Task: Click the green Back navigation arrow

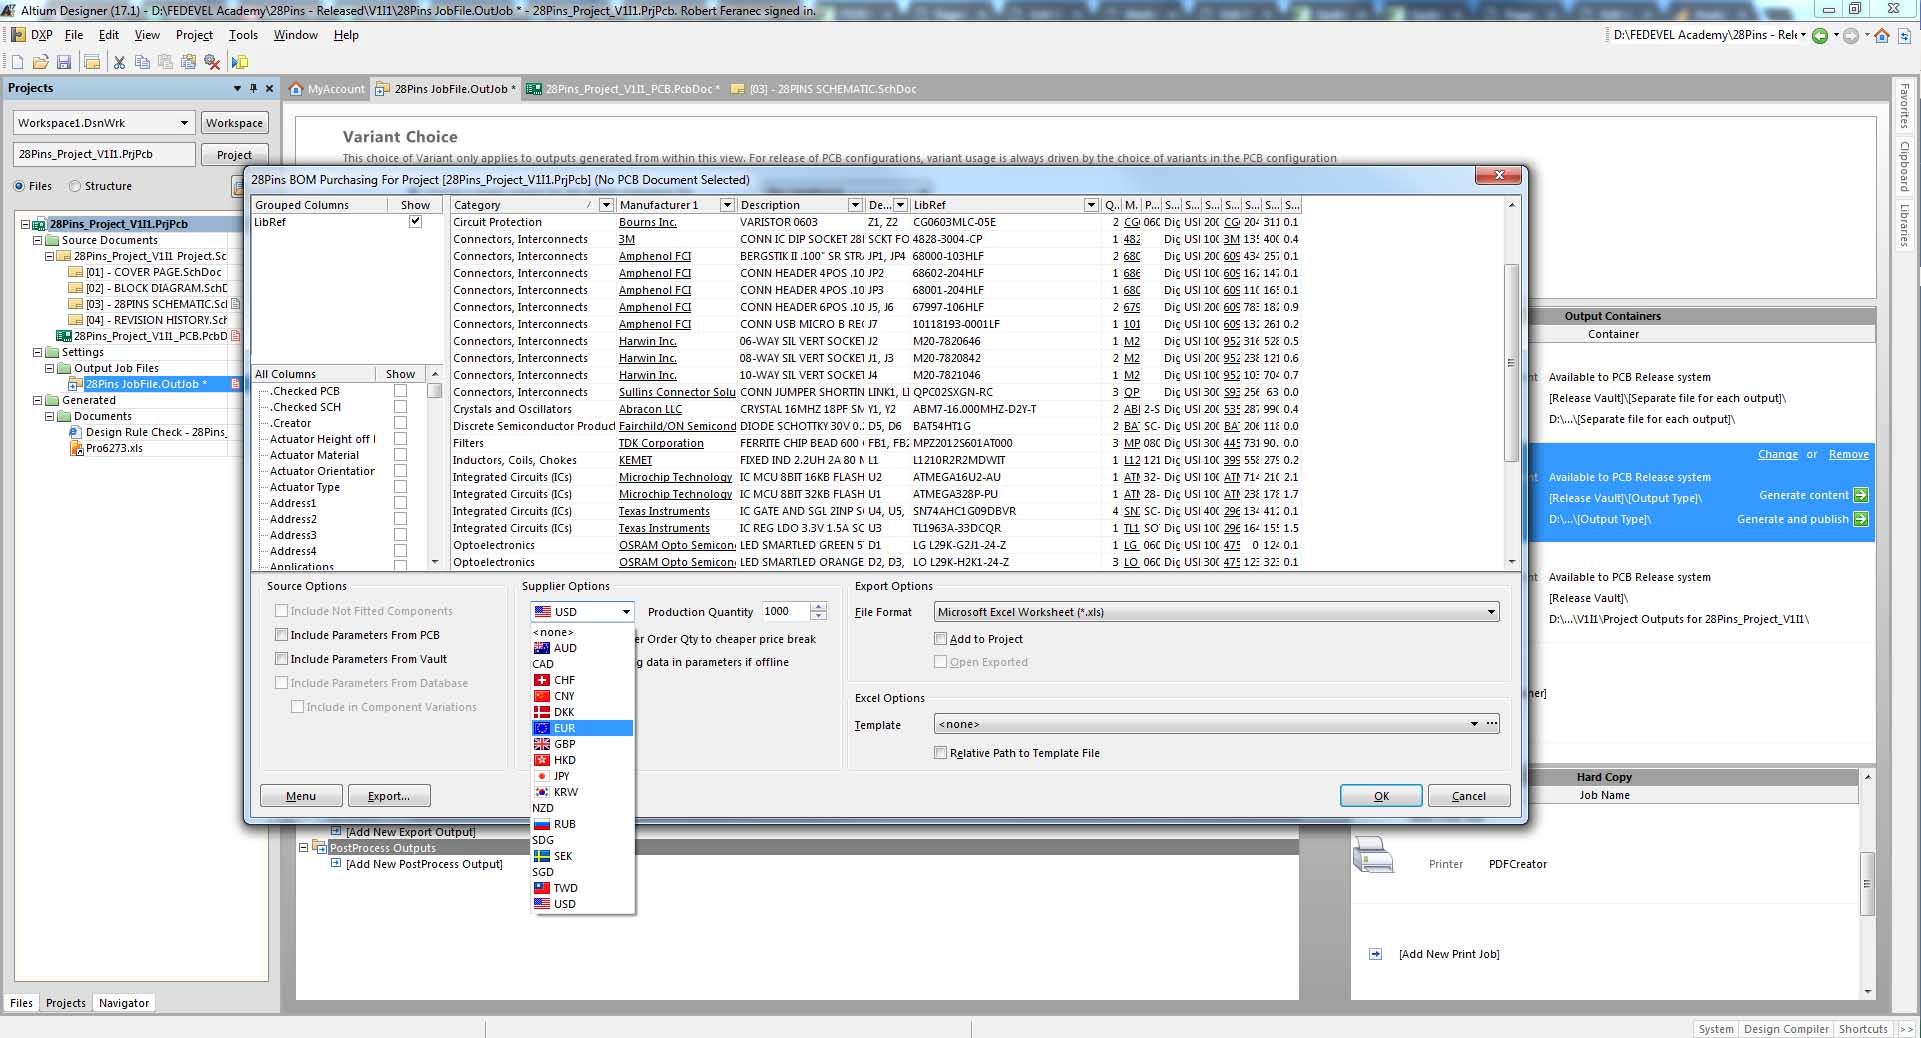Action: pos(1820,36)
